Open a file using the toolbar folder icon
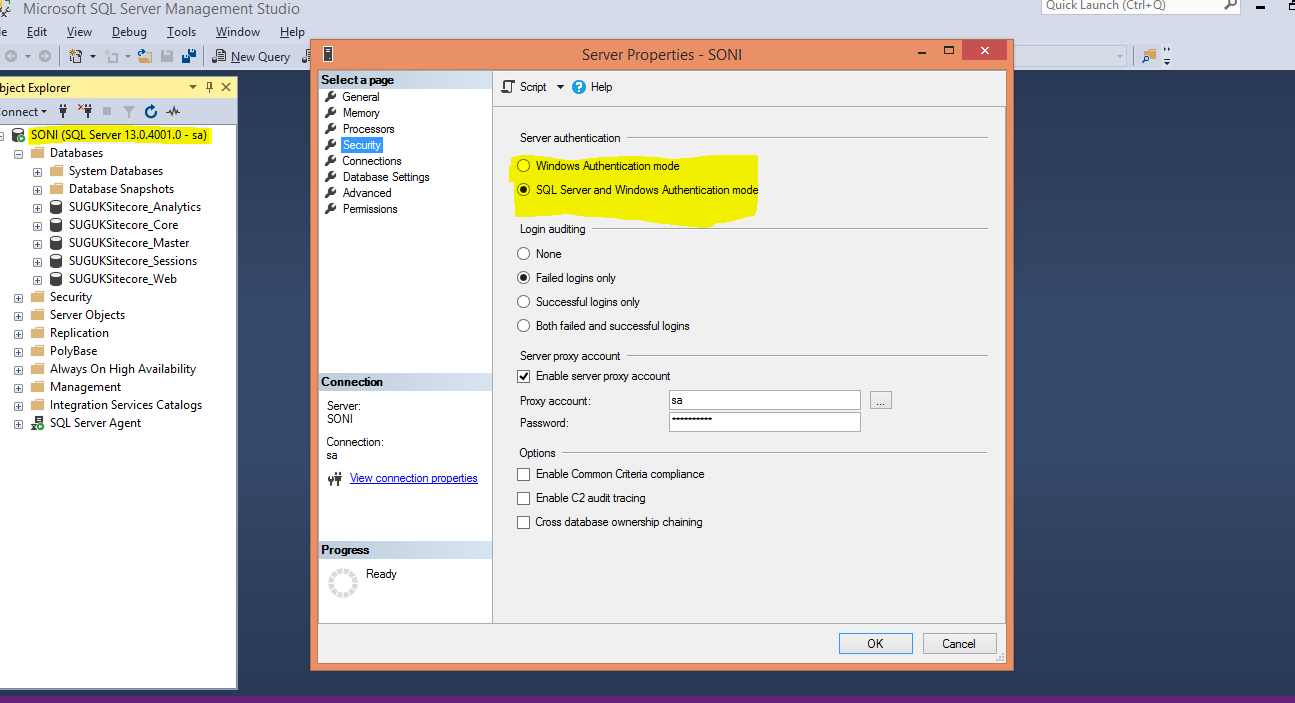This screenshot has height=703, width=1295. click(145, 56)
